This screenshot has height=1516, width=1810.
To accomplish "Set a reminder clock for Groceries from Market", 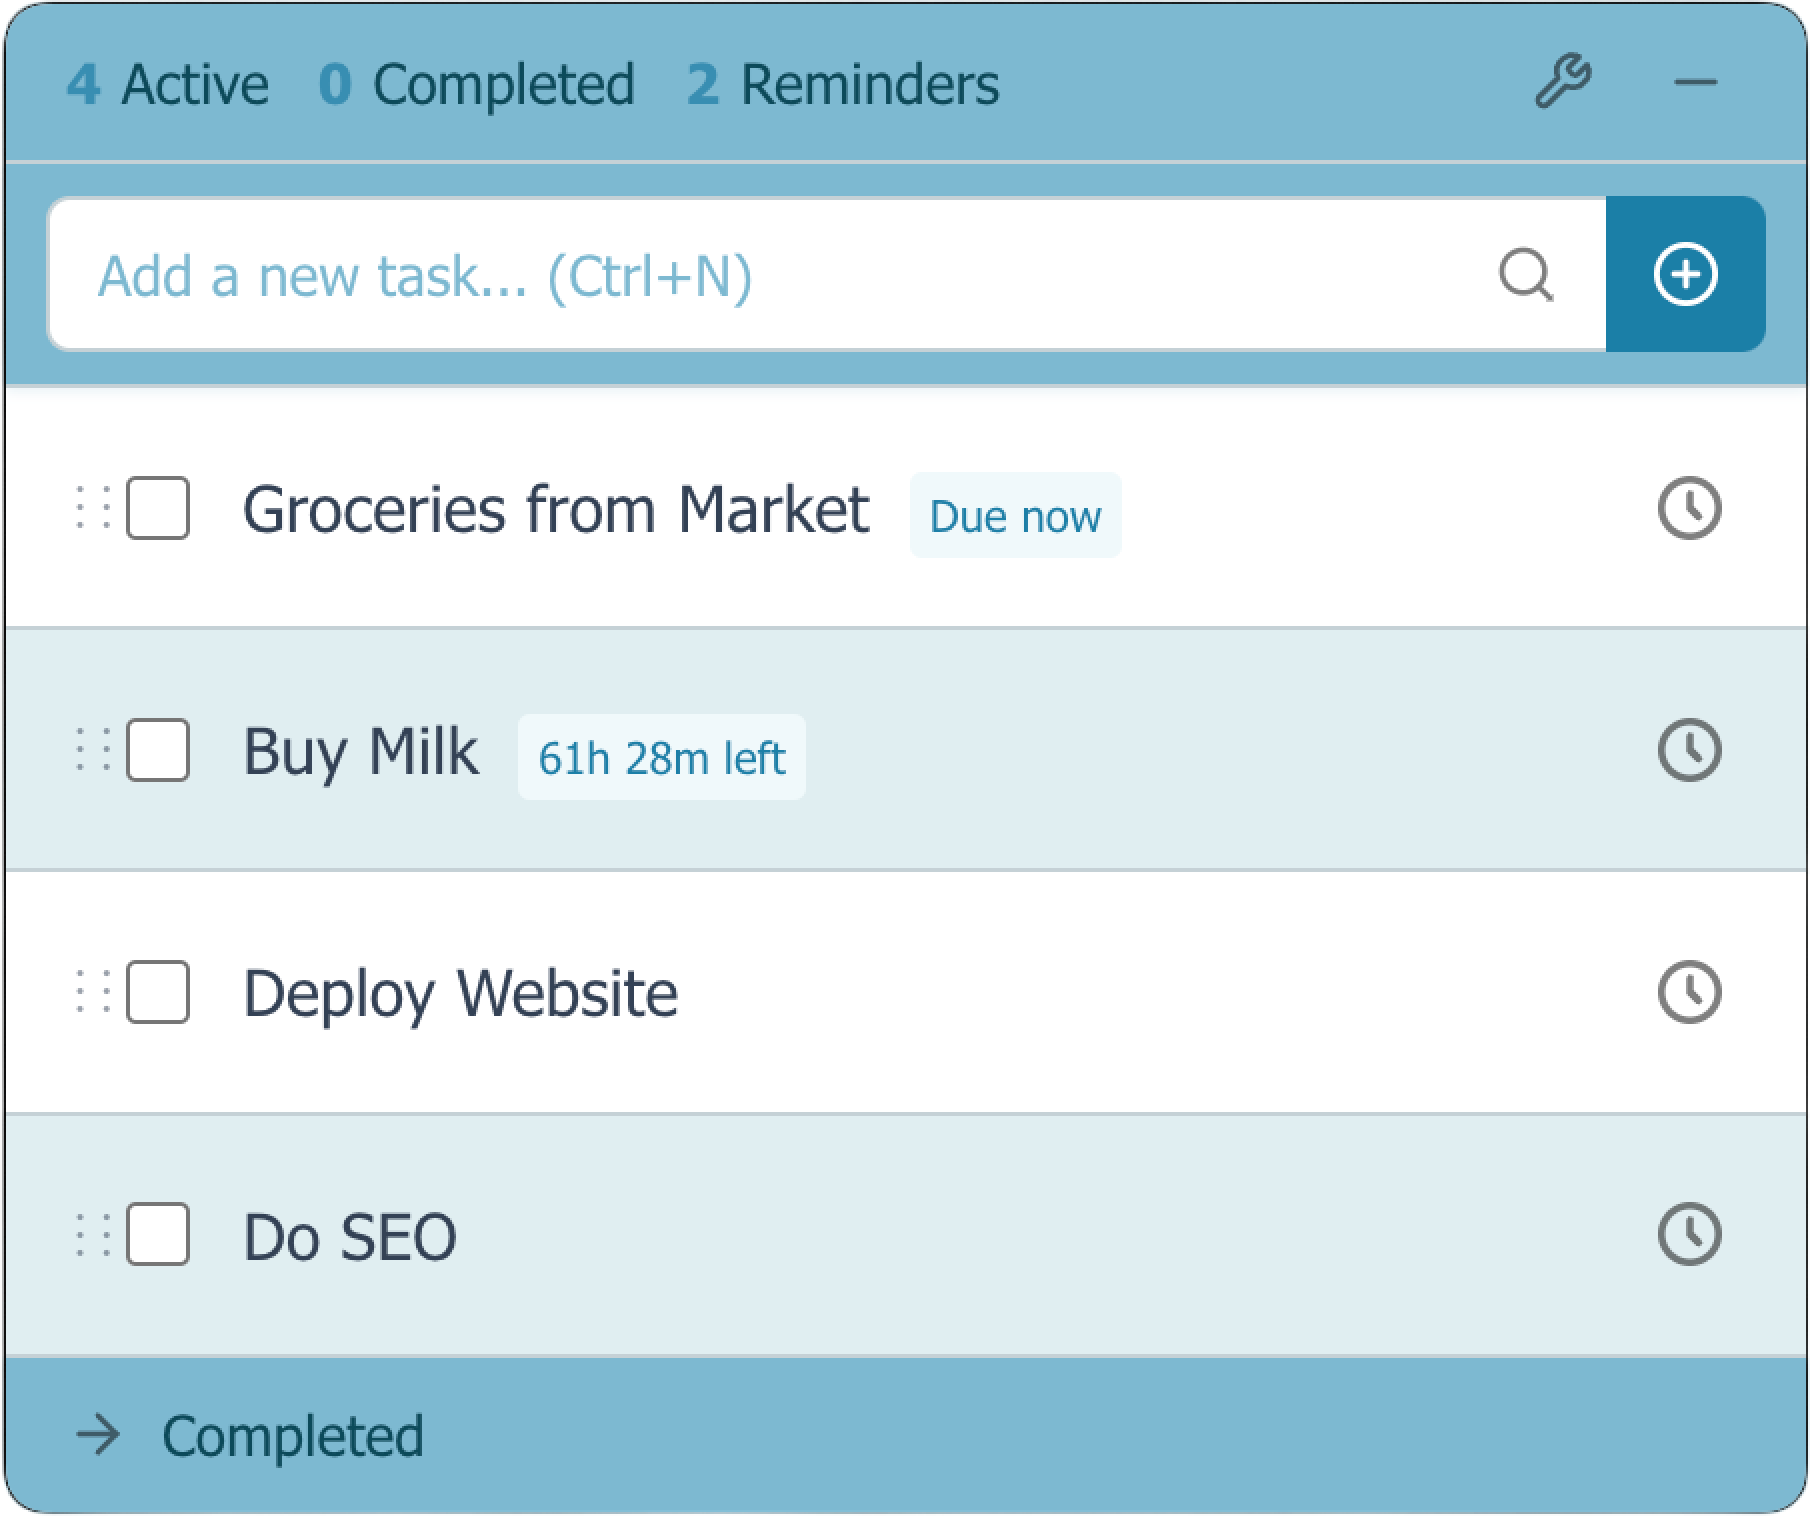I will [x=1690, y=508].
